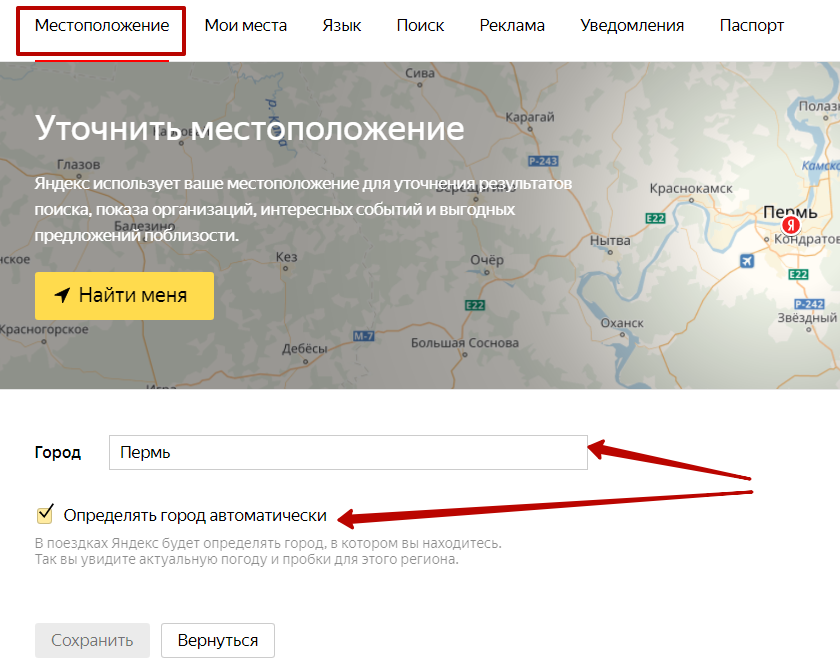Click the Глазов label on the map
The height and width of the screenshot is (664, 840).
point(78,165)
